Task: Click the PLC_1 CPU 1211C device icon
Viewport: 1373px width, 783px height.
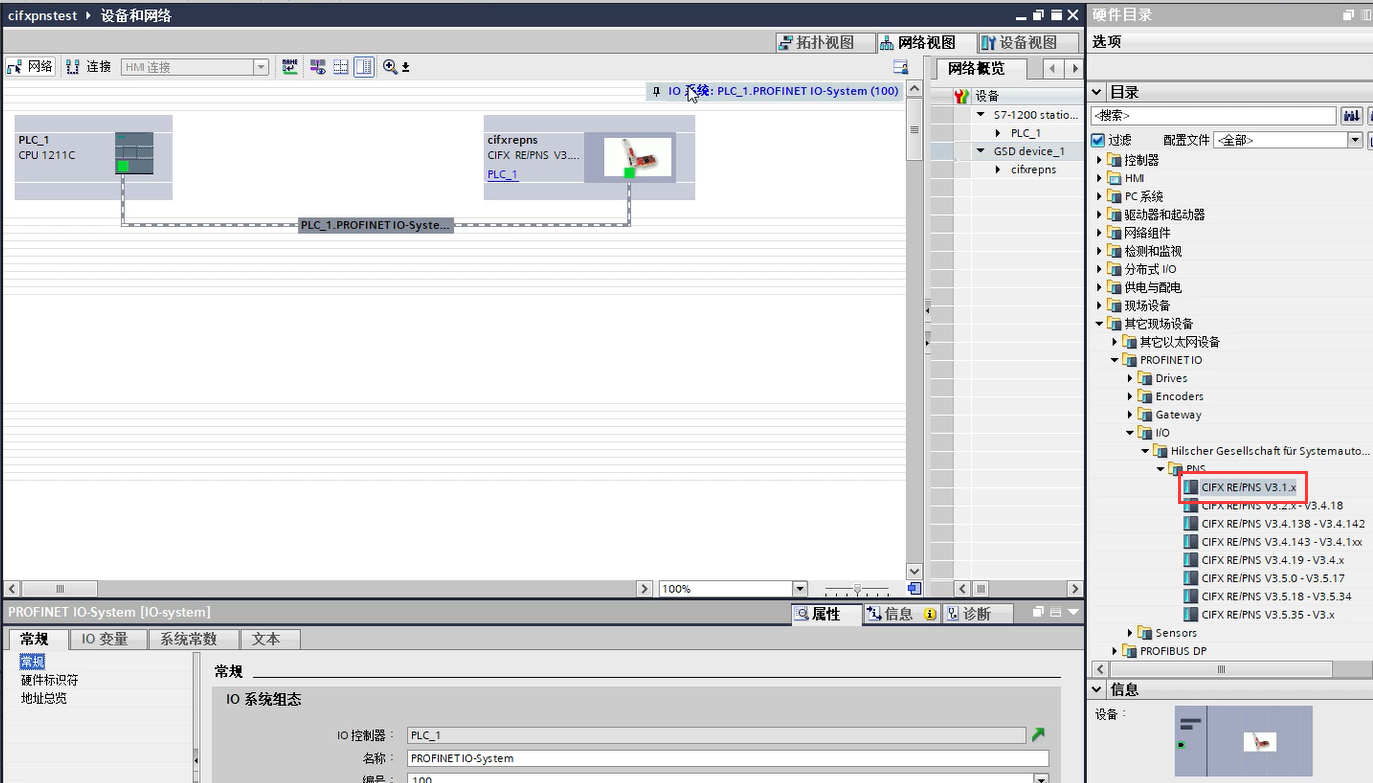Action: pos(134,153)
